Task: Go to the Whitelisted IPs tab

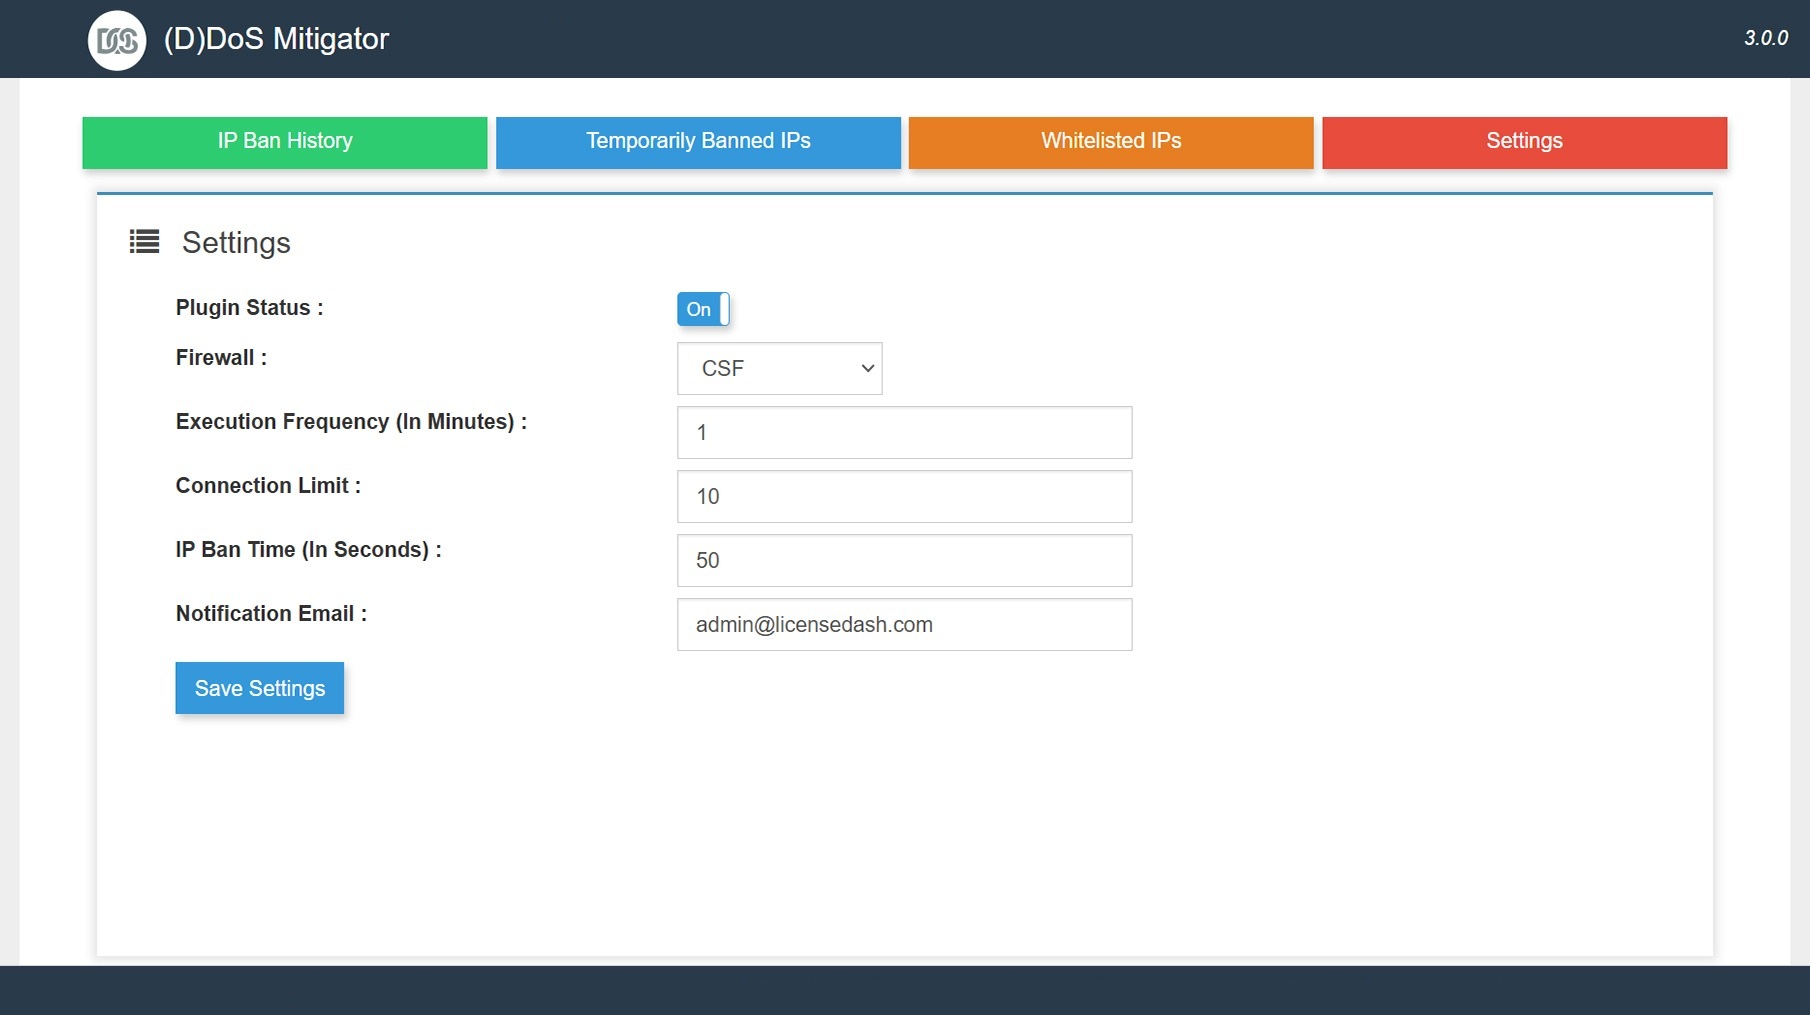Action: [1110, 142]
